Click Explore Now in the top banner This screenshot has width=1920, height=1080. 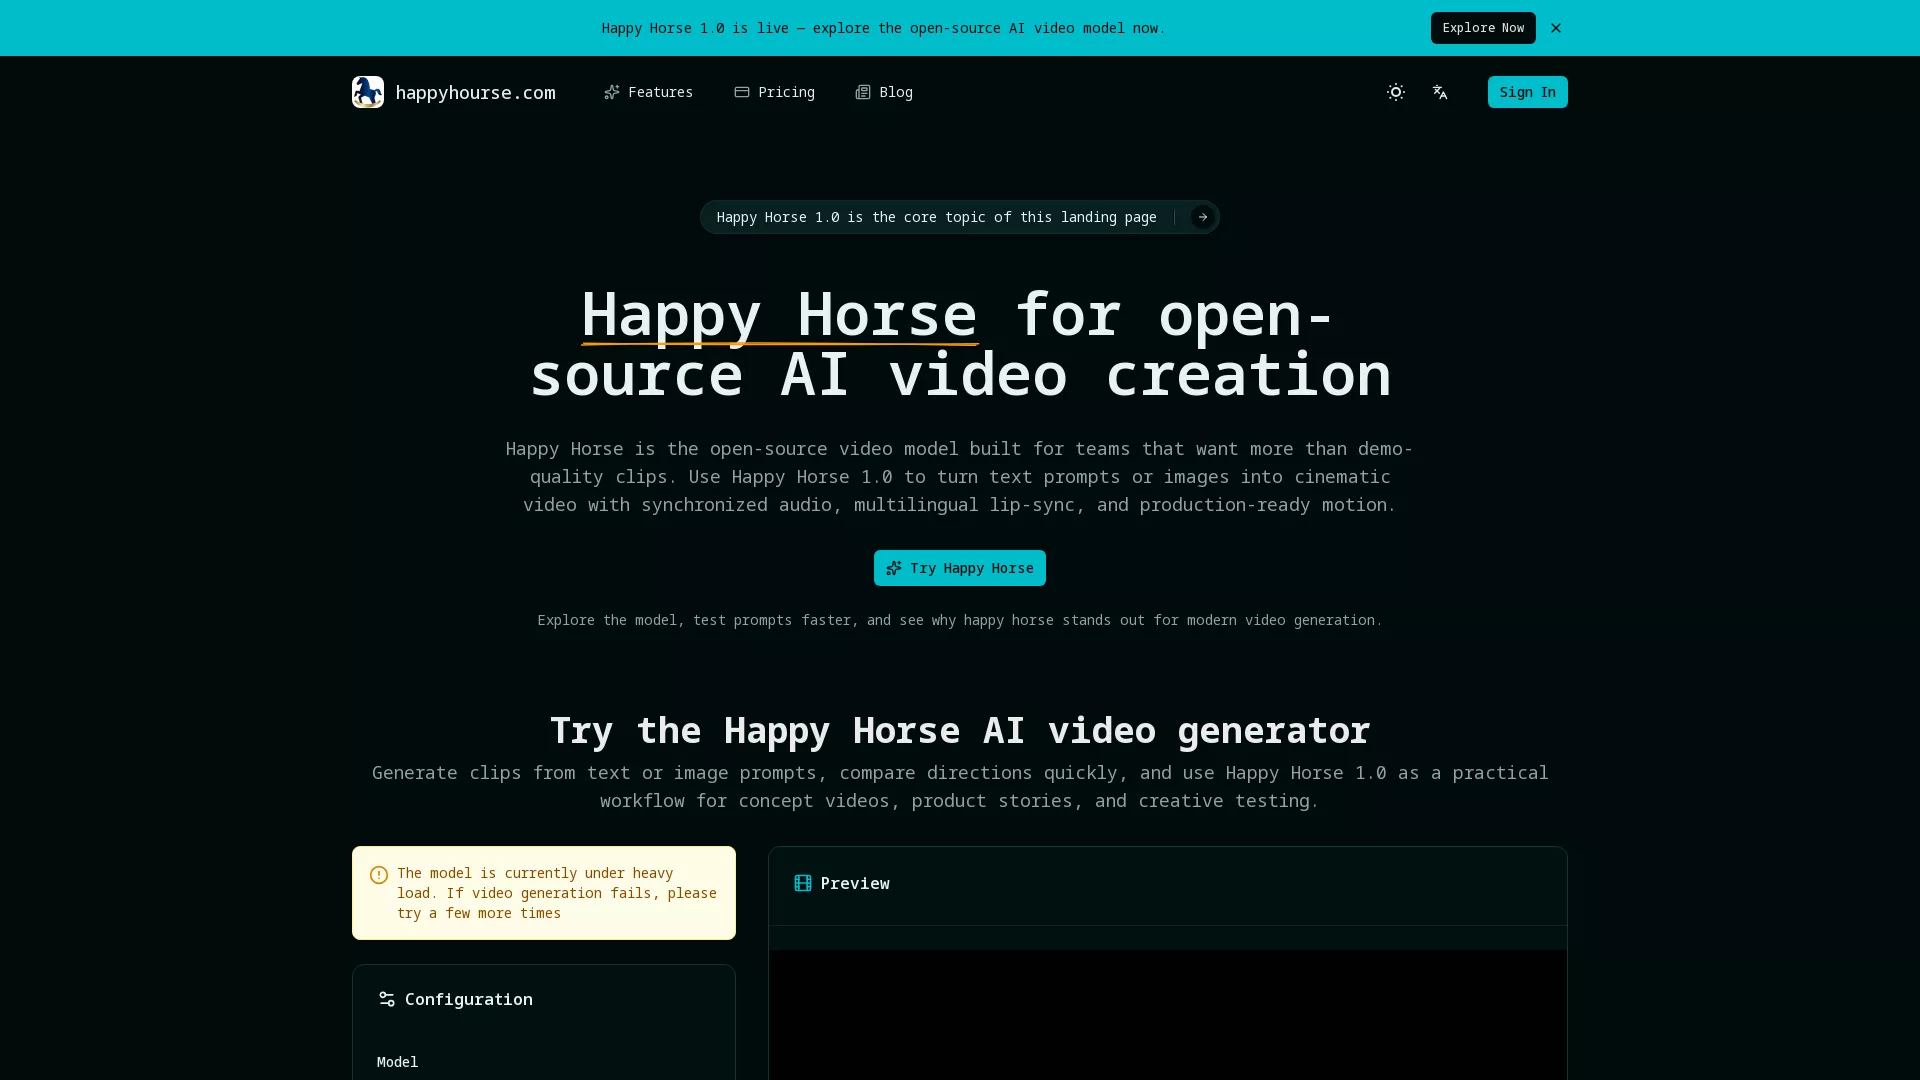coord(1482,28)
